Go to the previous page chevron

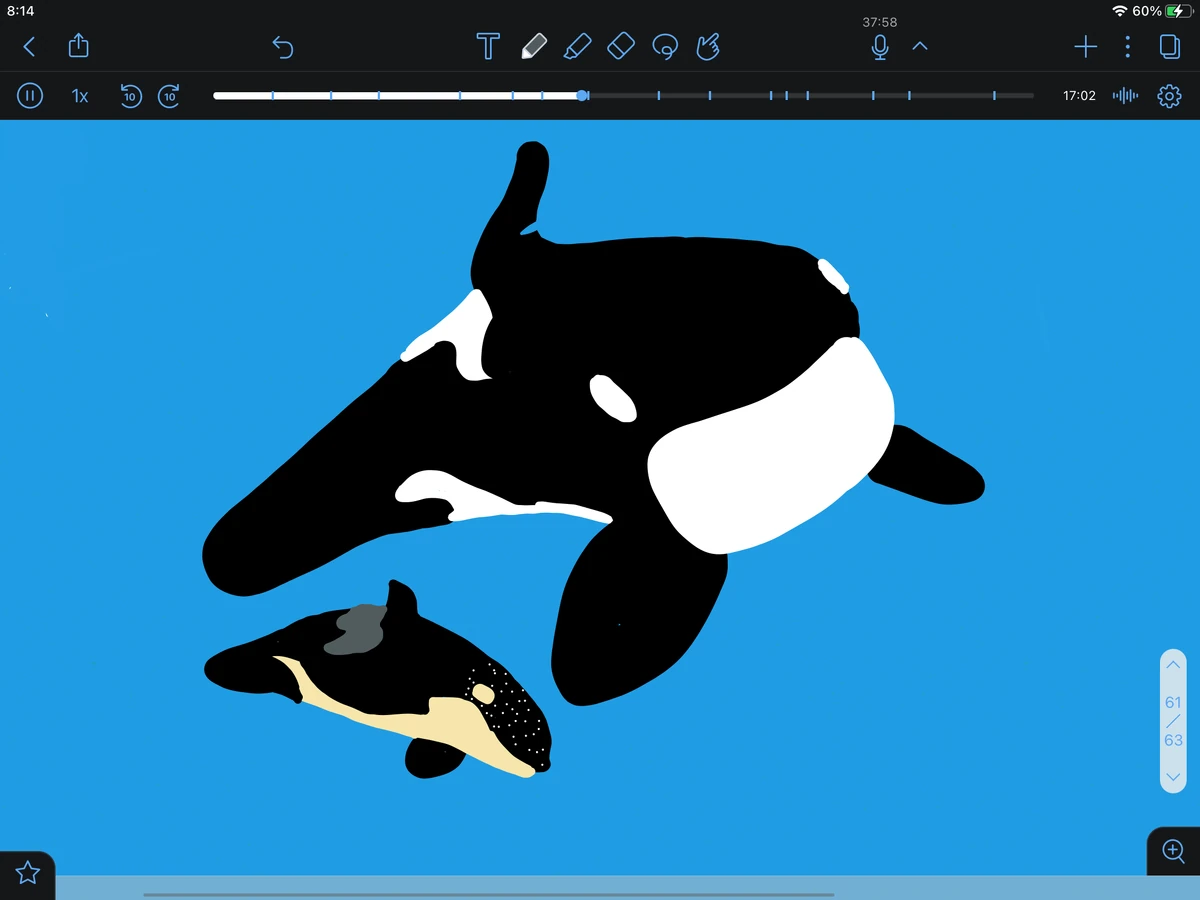[x=1172, y=664]
